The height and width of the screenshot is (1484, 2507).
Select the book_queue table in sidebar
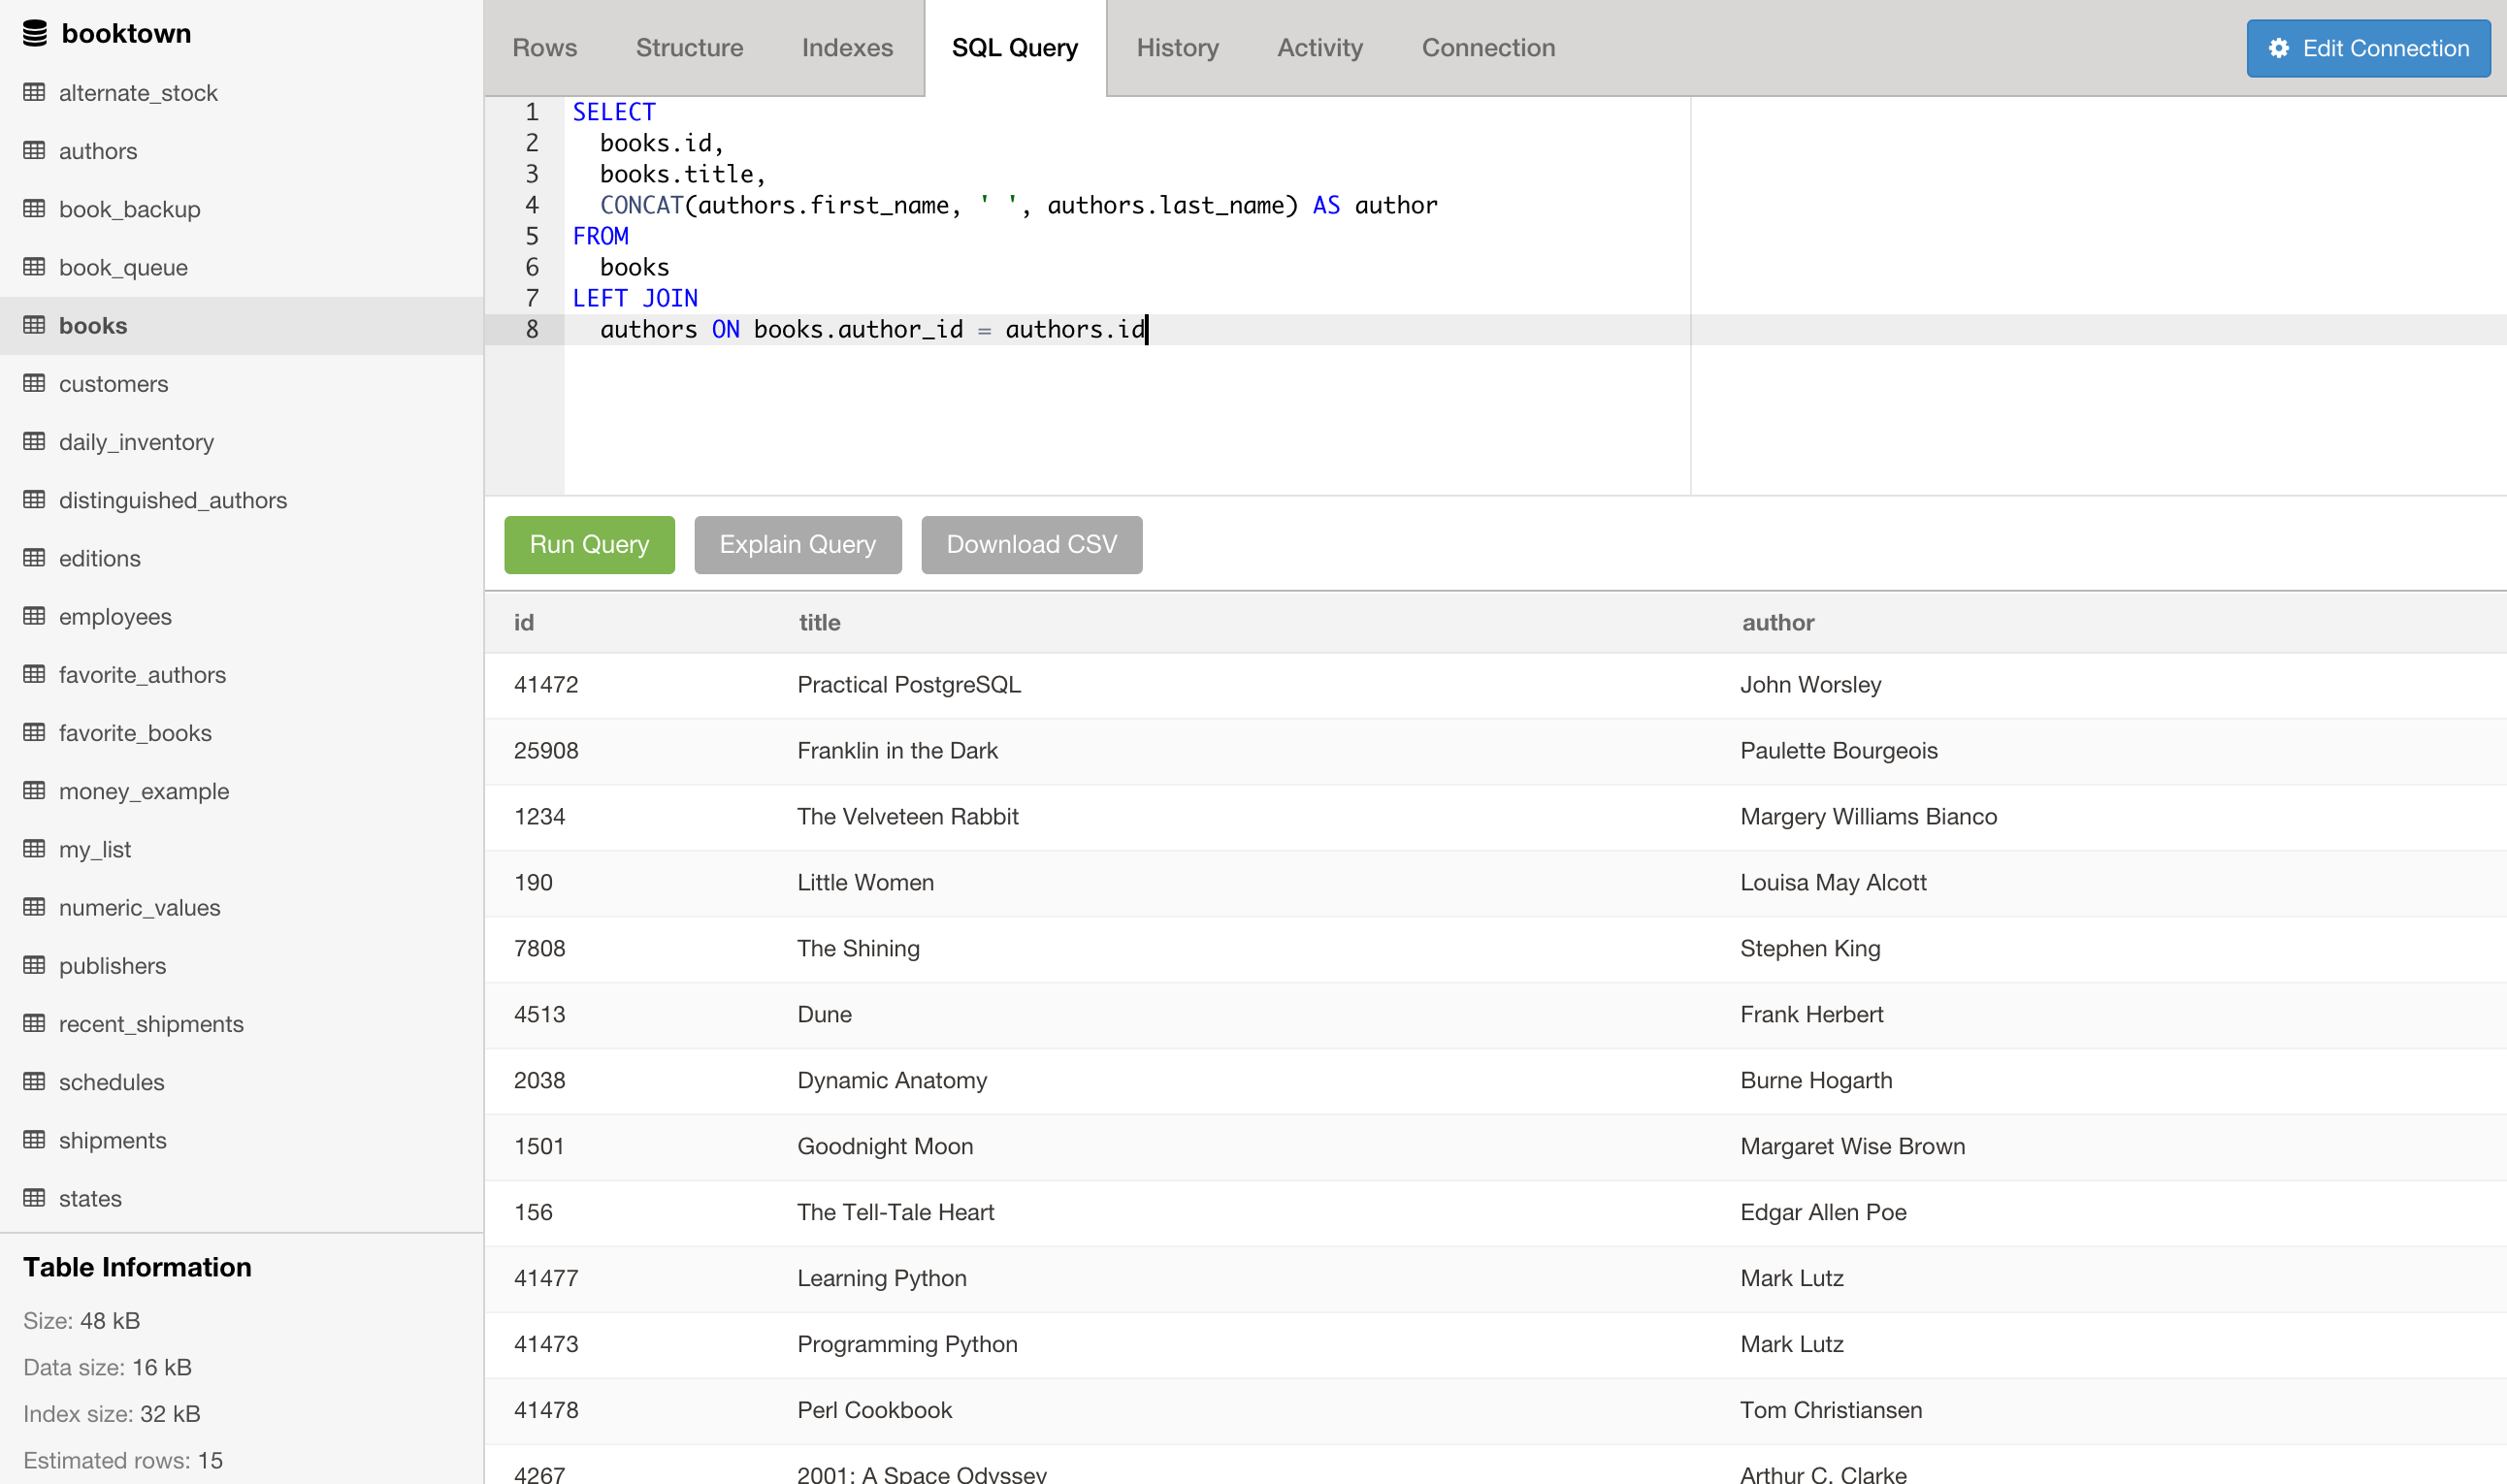point(123,268)
